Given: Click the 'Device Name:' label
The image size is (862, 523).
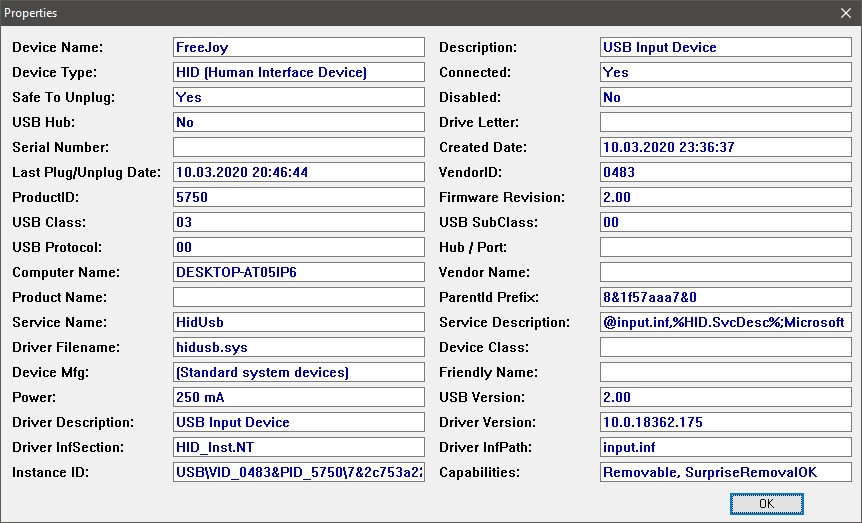Looking at the screenshot, I should click(x=58, y=47).
